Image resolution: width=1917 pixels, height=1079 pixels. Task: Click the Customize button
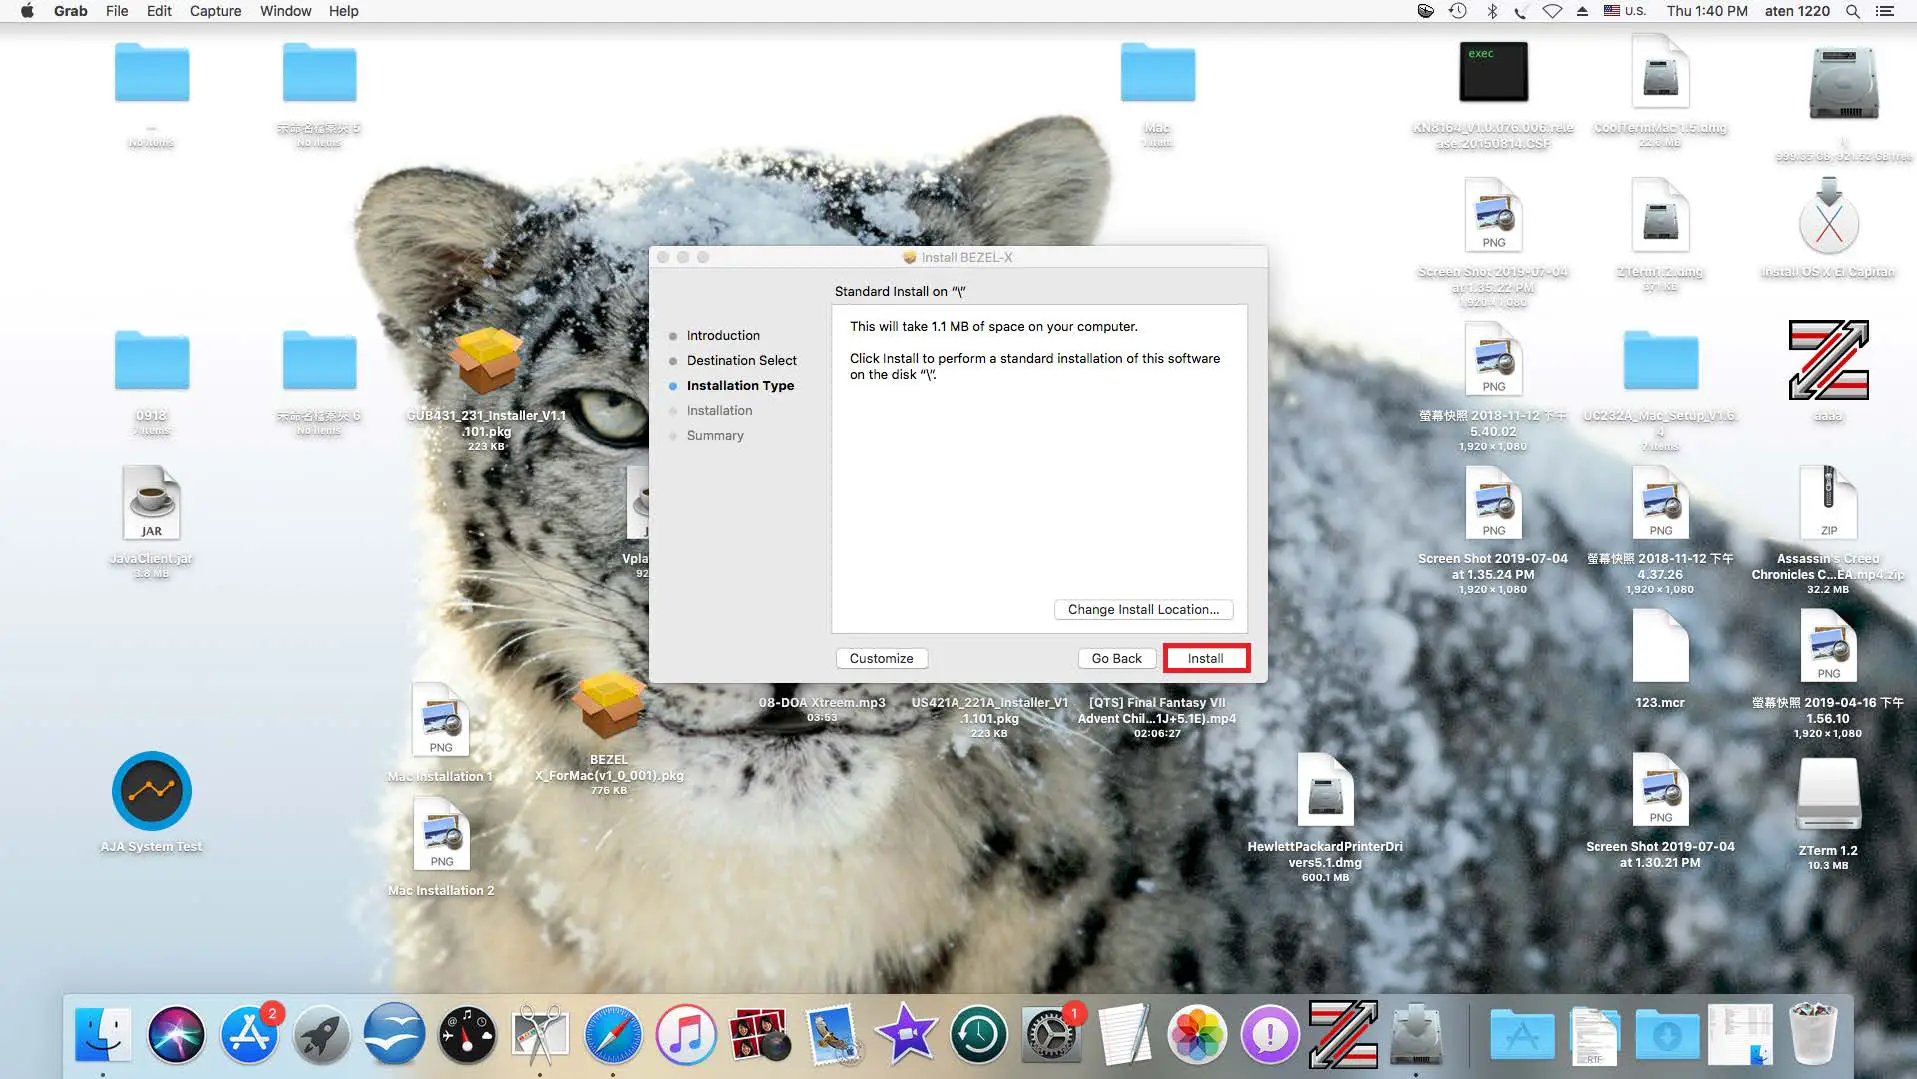[881, 658]
